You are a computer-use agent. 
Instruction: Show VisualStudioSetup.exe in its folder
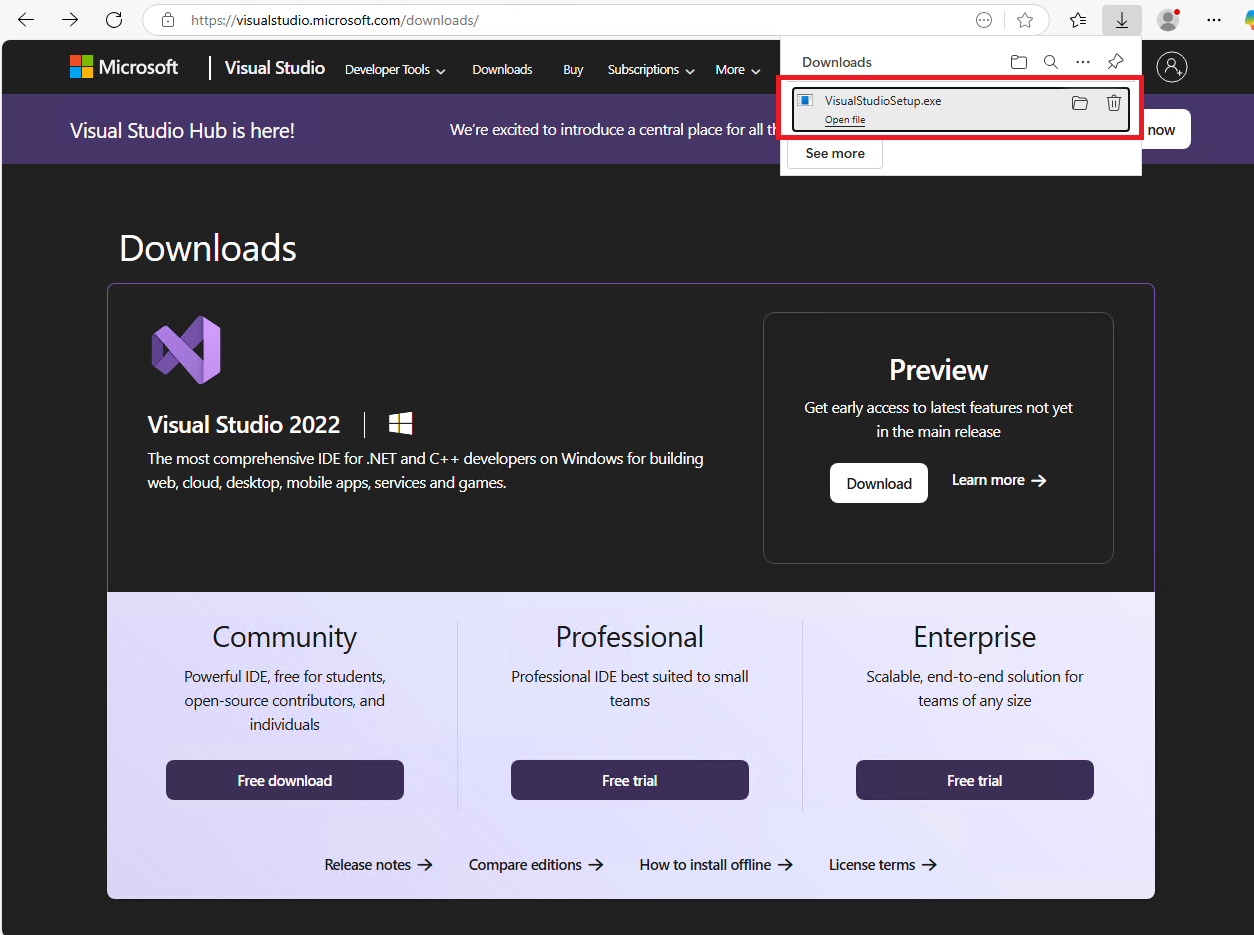coord(1080,102)
